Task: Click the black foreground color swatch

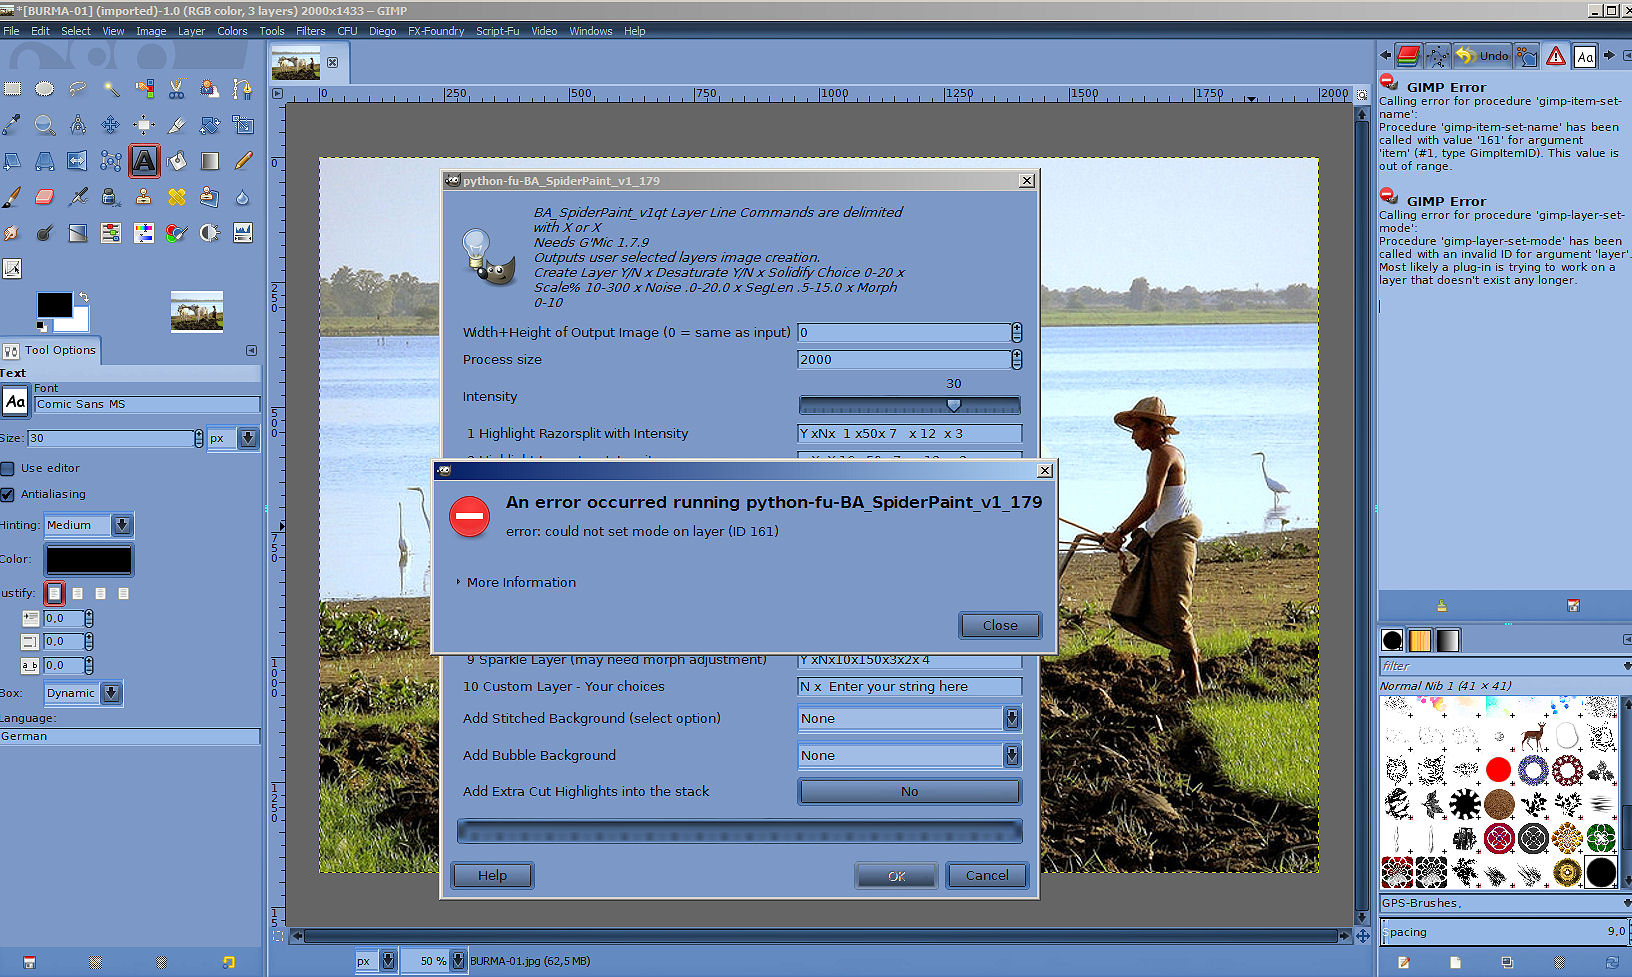Action: [x=54, y=305]
